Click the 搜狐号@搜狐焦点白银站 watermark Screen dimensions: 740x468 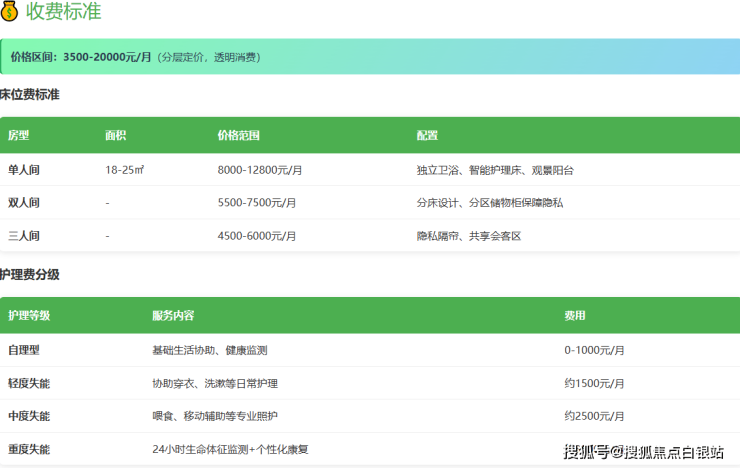[644, 452]
